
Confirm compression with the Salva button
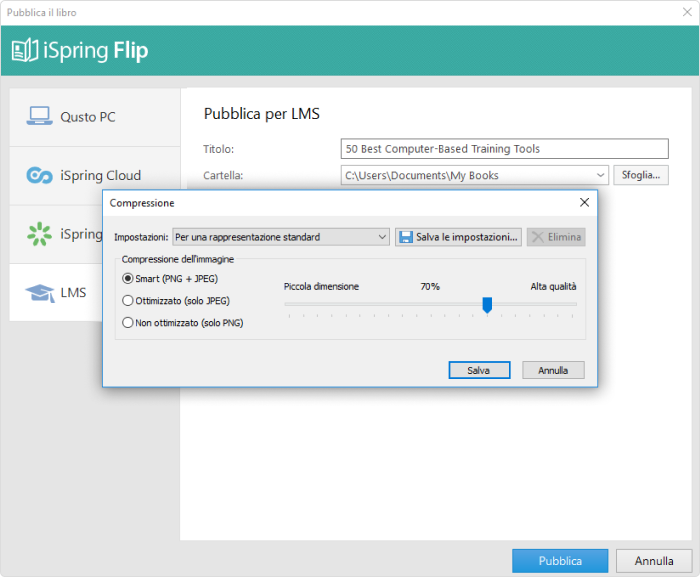(479, 370)
